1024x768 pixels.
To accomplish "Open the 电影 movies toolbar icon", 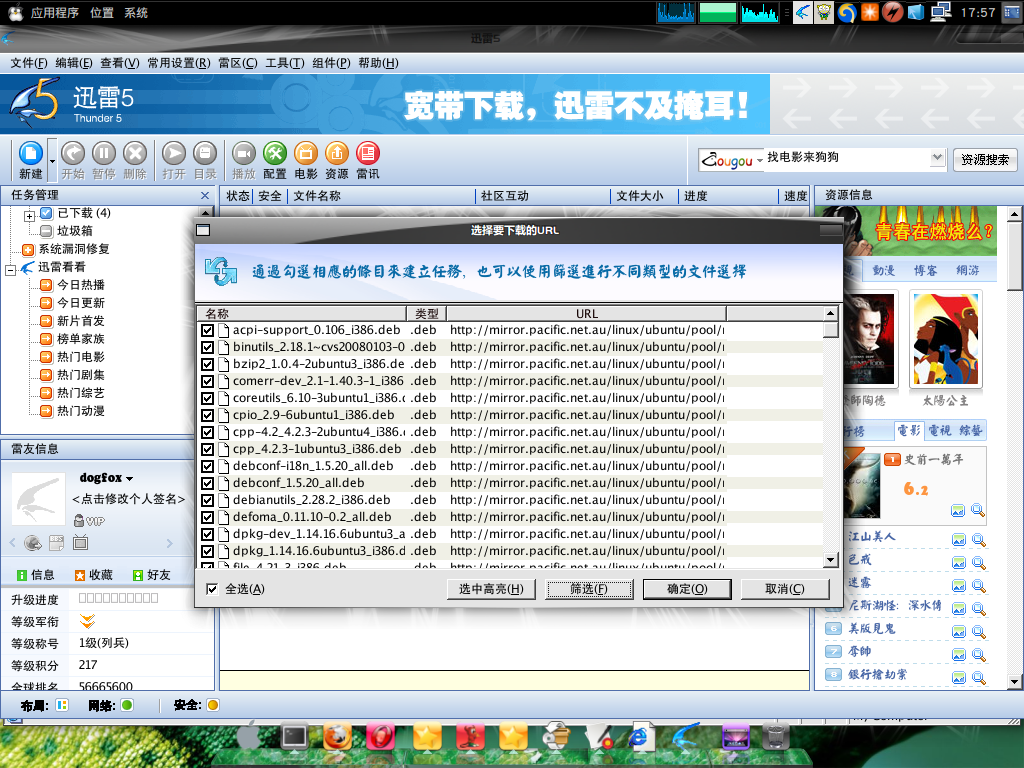I will (306, 154).
